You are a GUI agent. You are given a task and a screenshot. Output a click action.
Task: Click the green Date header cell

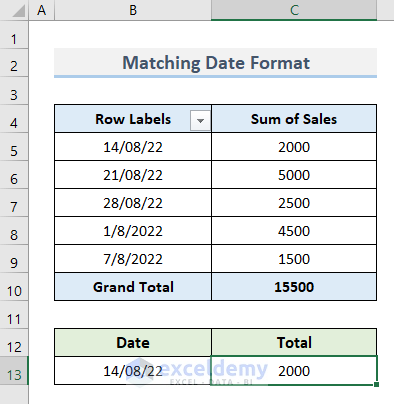pos(133,343)
